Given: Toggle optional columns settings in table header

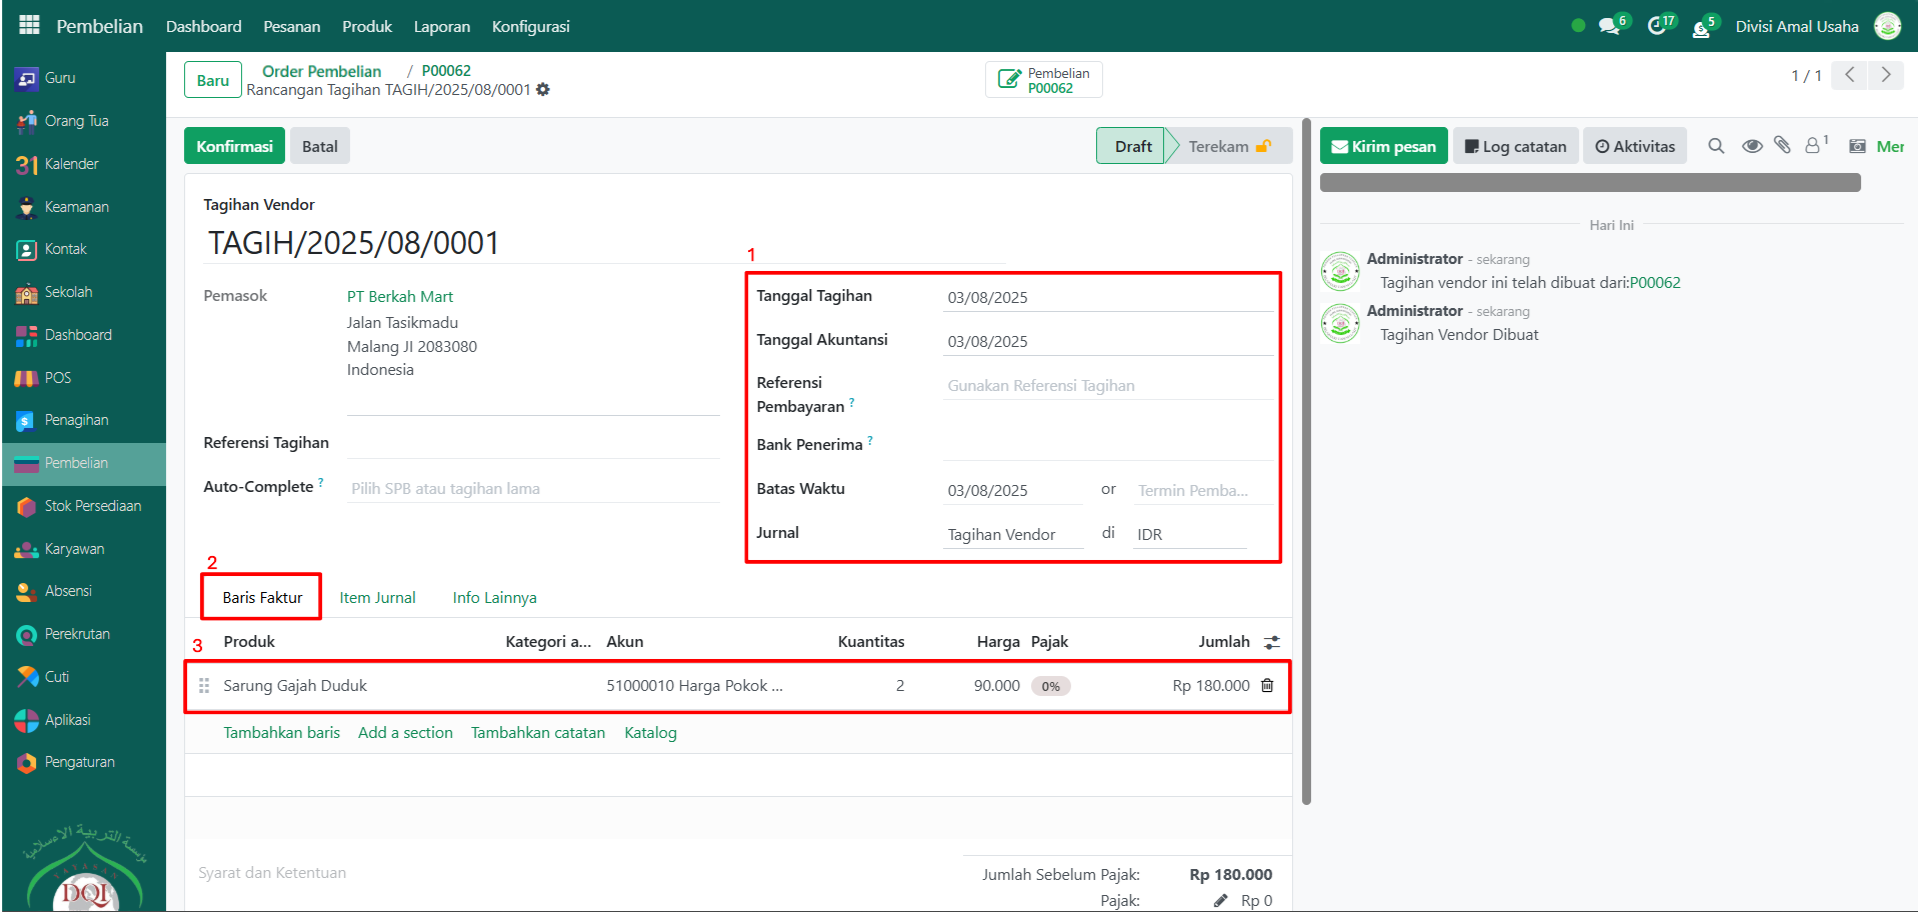Looking at the screenshot, I should [x=1271, y=642].
